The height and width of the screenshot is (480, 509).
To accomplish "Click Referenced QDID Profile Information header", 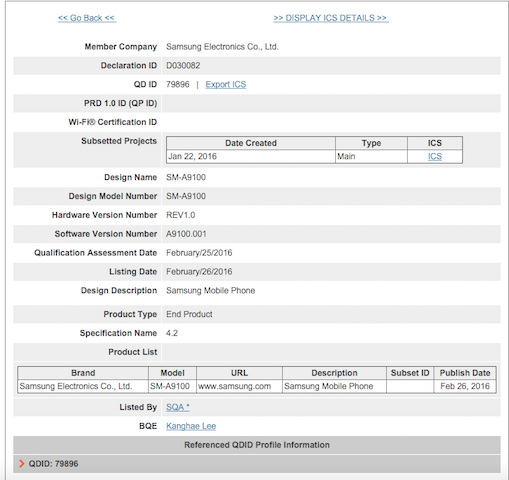I will (257, 445).
